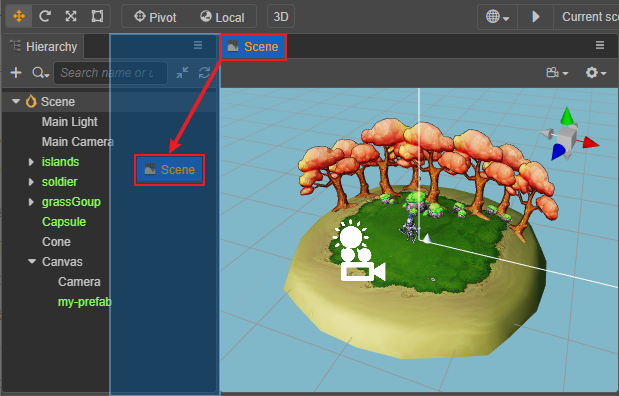The image size is (619, 396).
Task: Click the green Y axis on view gizmo
Action: click(567, 116)
